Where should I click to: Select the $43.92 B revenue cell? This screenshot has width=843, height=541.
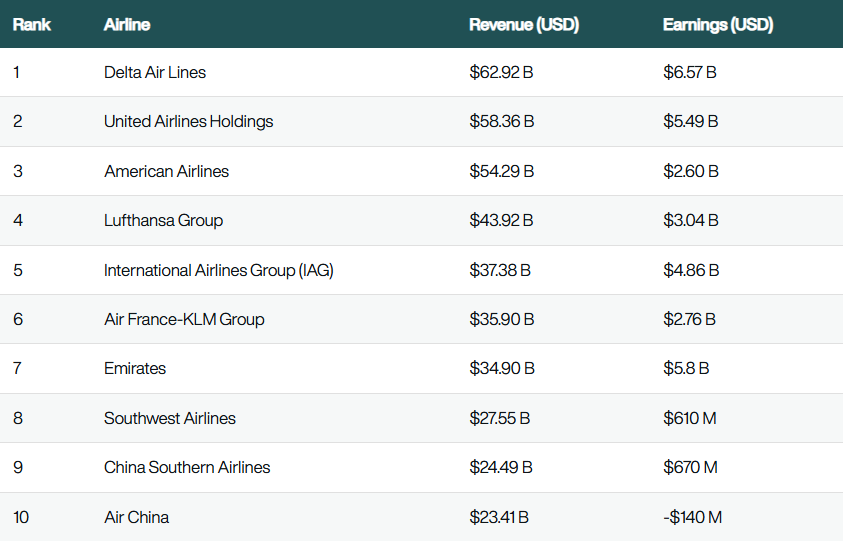click(x=501, y=221)
